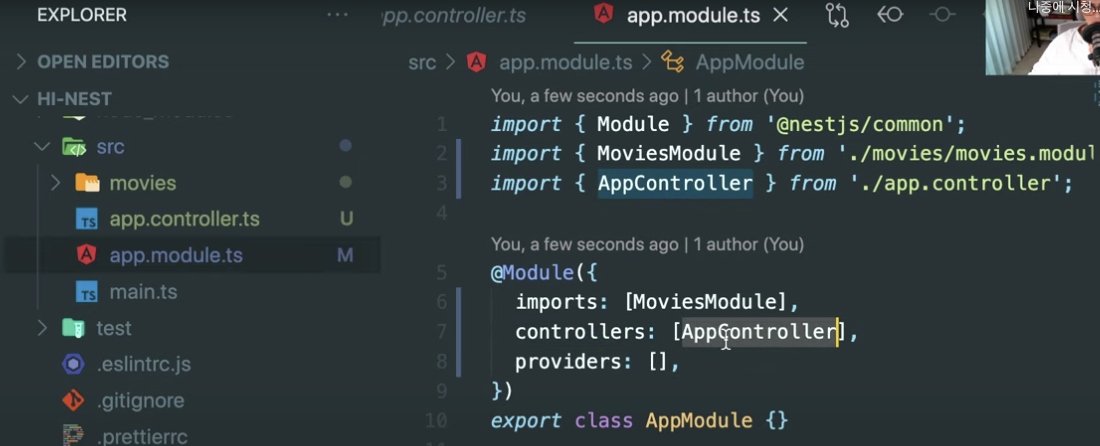Screen dimensions: 1100x446
Task: Close the app.module.ts tab
Action: click(x=781, y=15)
